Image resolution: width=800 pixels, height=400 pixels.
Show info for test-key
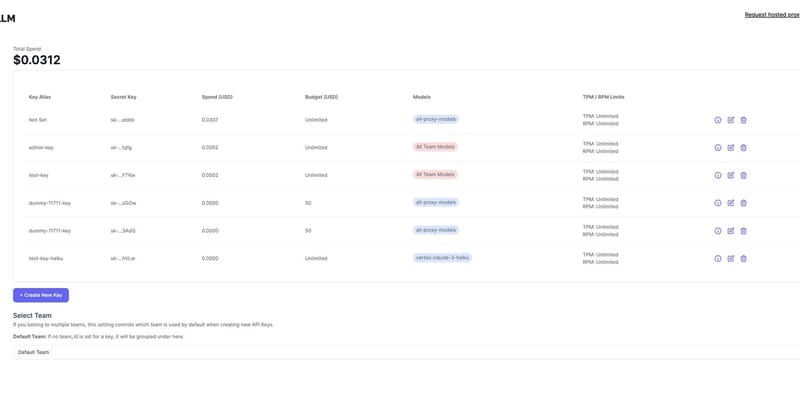click(717, 176)
